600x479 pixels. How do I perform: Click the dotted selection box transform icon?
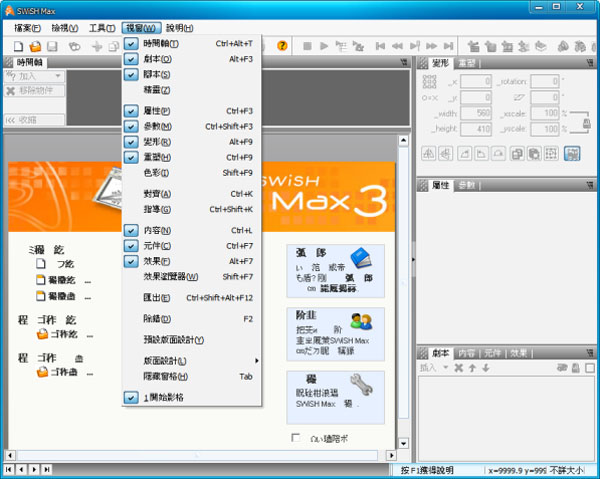(x=551, y=154)
